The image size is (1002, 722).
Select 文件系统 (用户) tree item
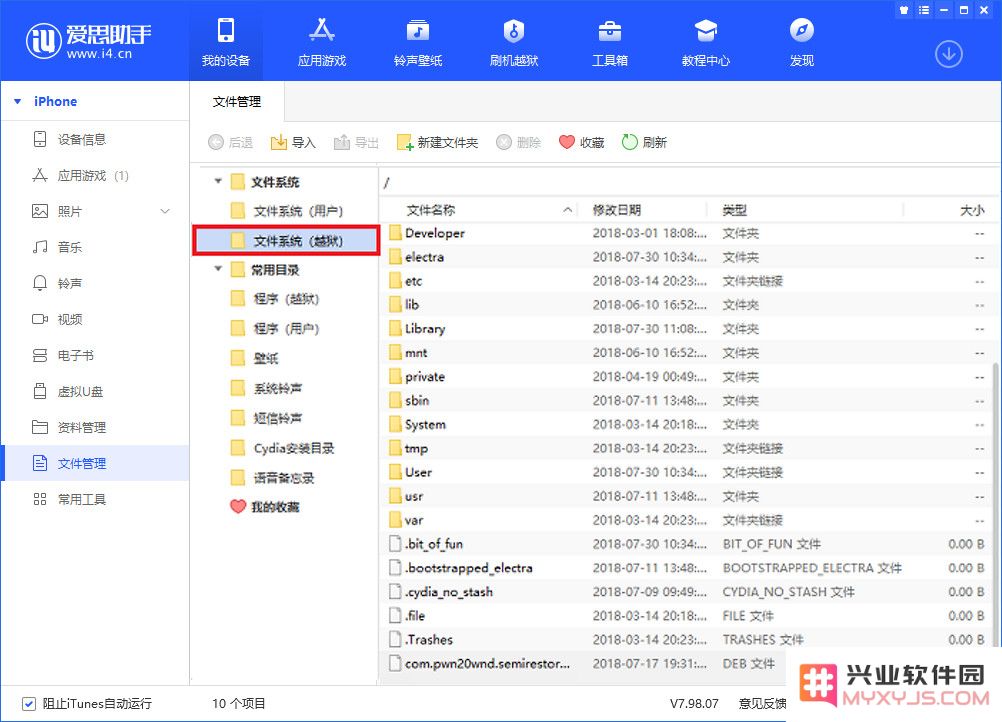coord(287,211)
